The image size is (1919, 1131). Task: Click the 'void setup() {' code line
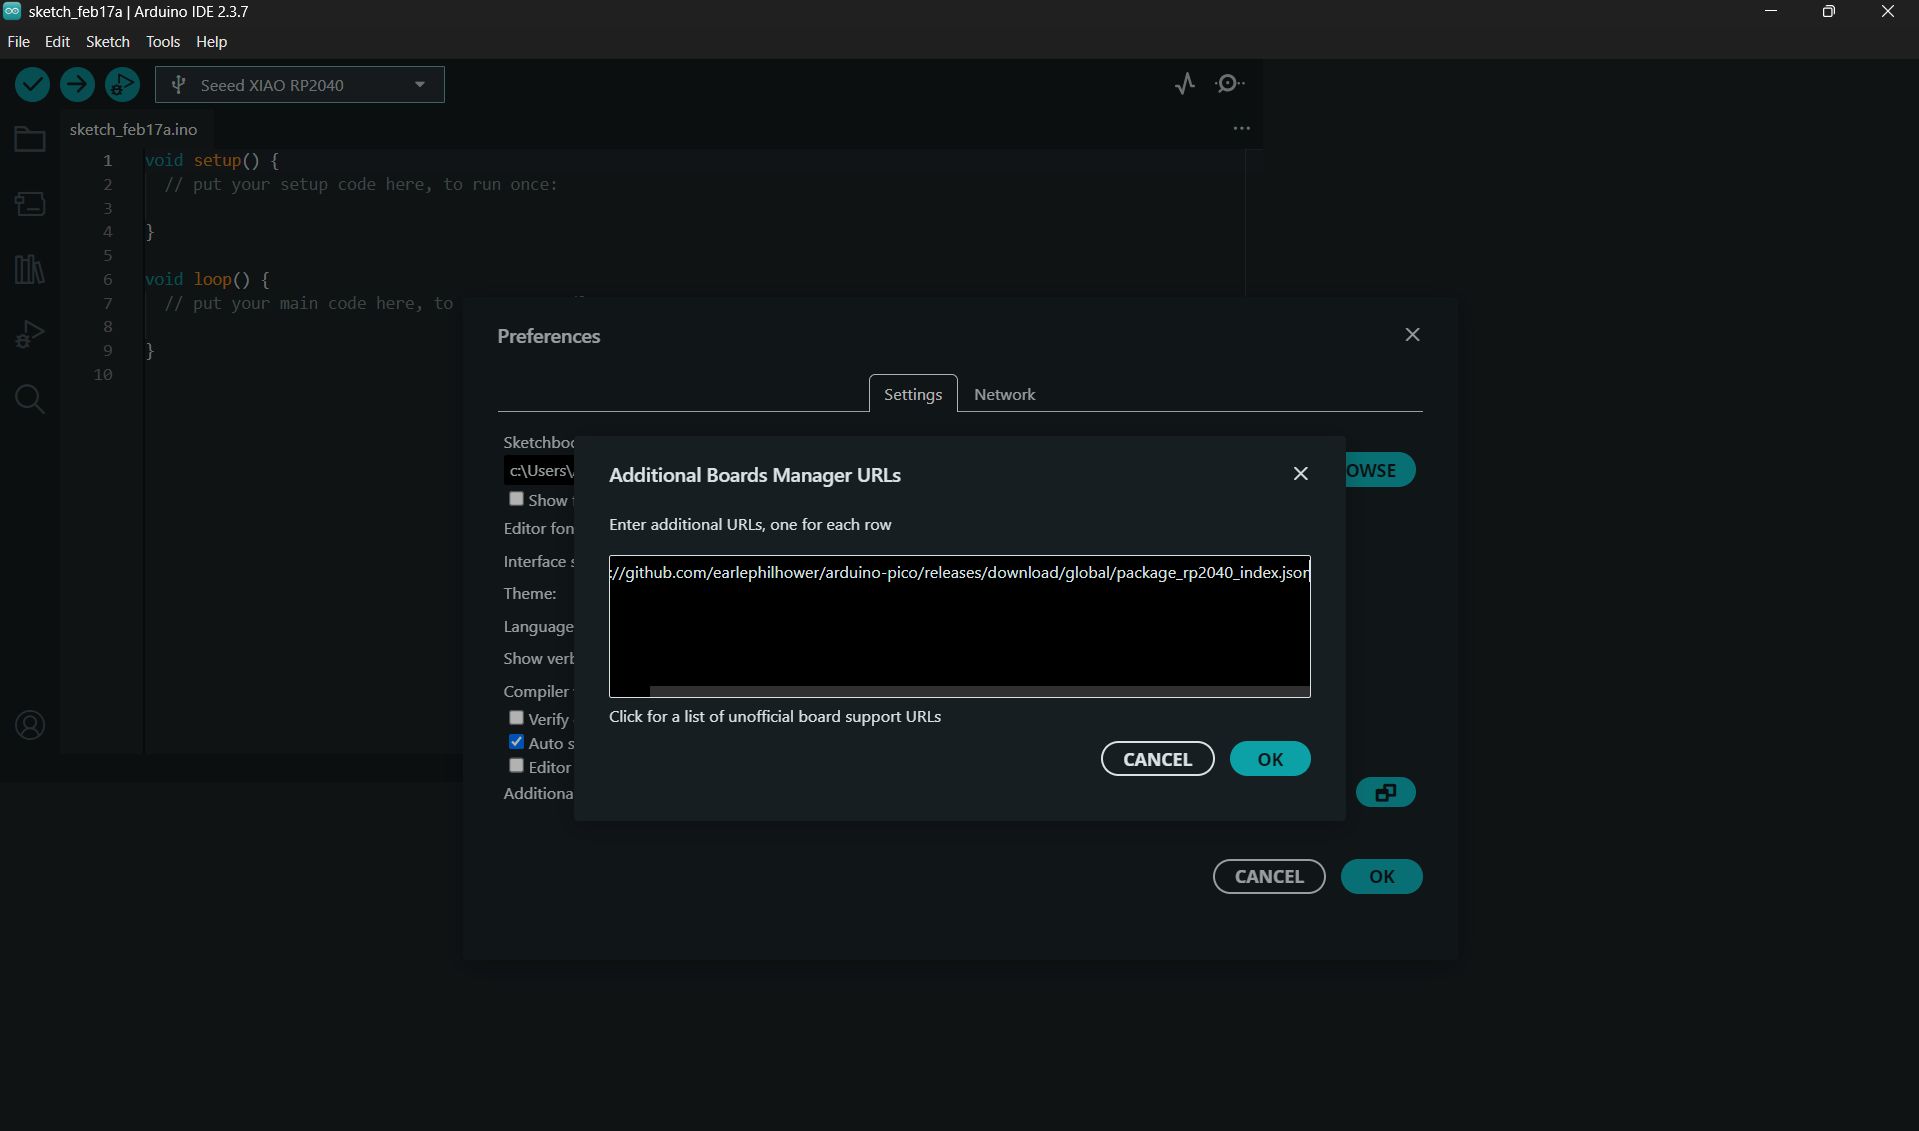212,161
